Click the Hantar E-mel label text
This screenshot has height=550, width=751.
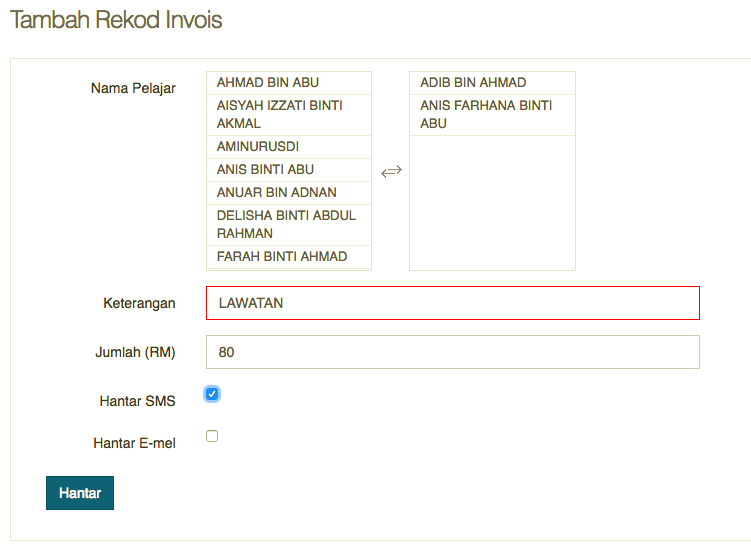[x=134, y=443]
